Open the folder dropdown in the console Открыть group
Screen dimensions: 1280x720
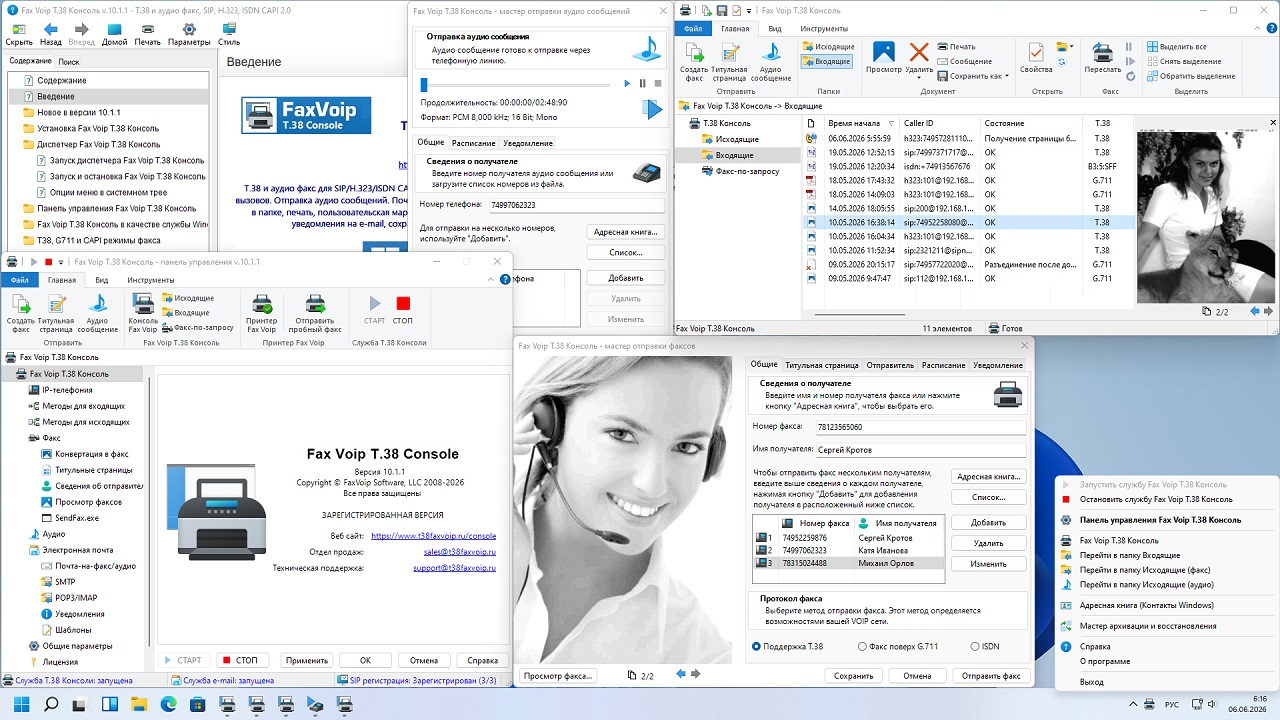point(1066,47)
